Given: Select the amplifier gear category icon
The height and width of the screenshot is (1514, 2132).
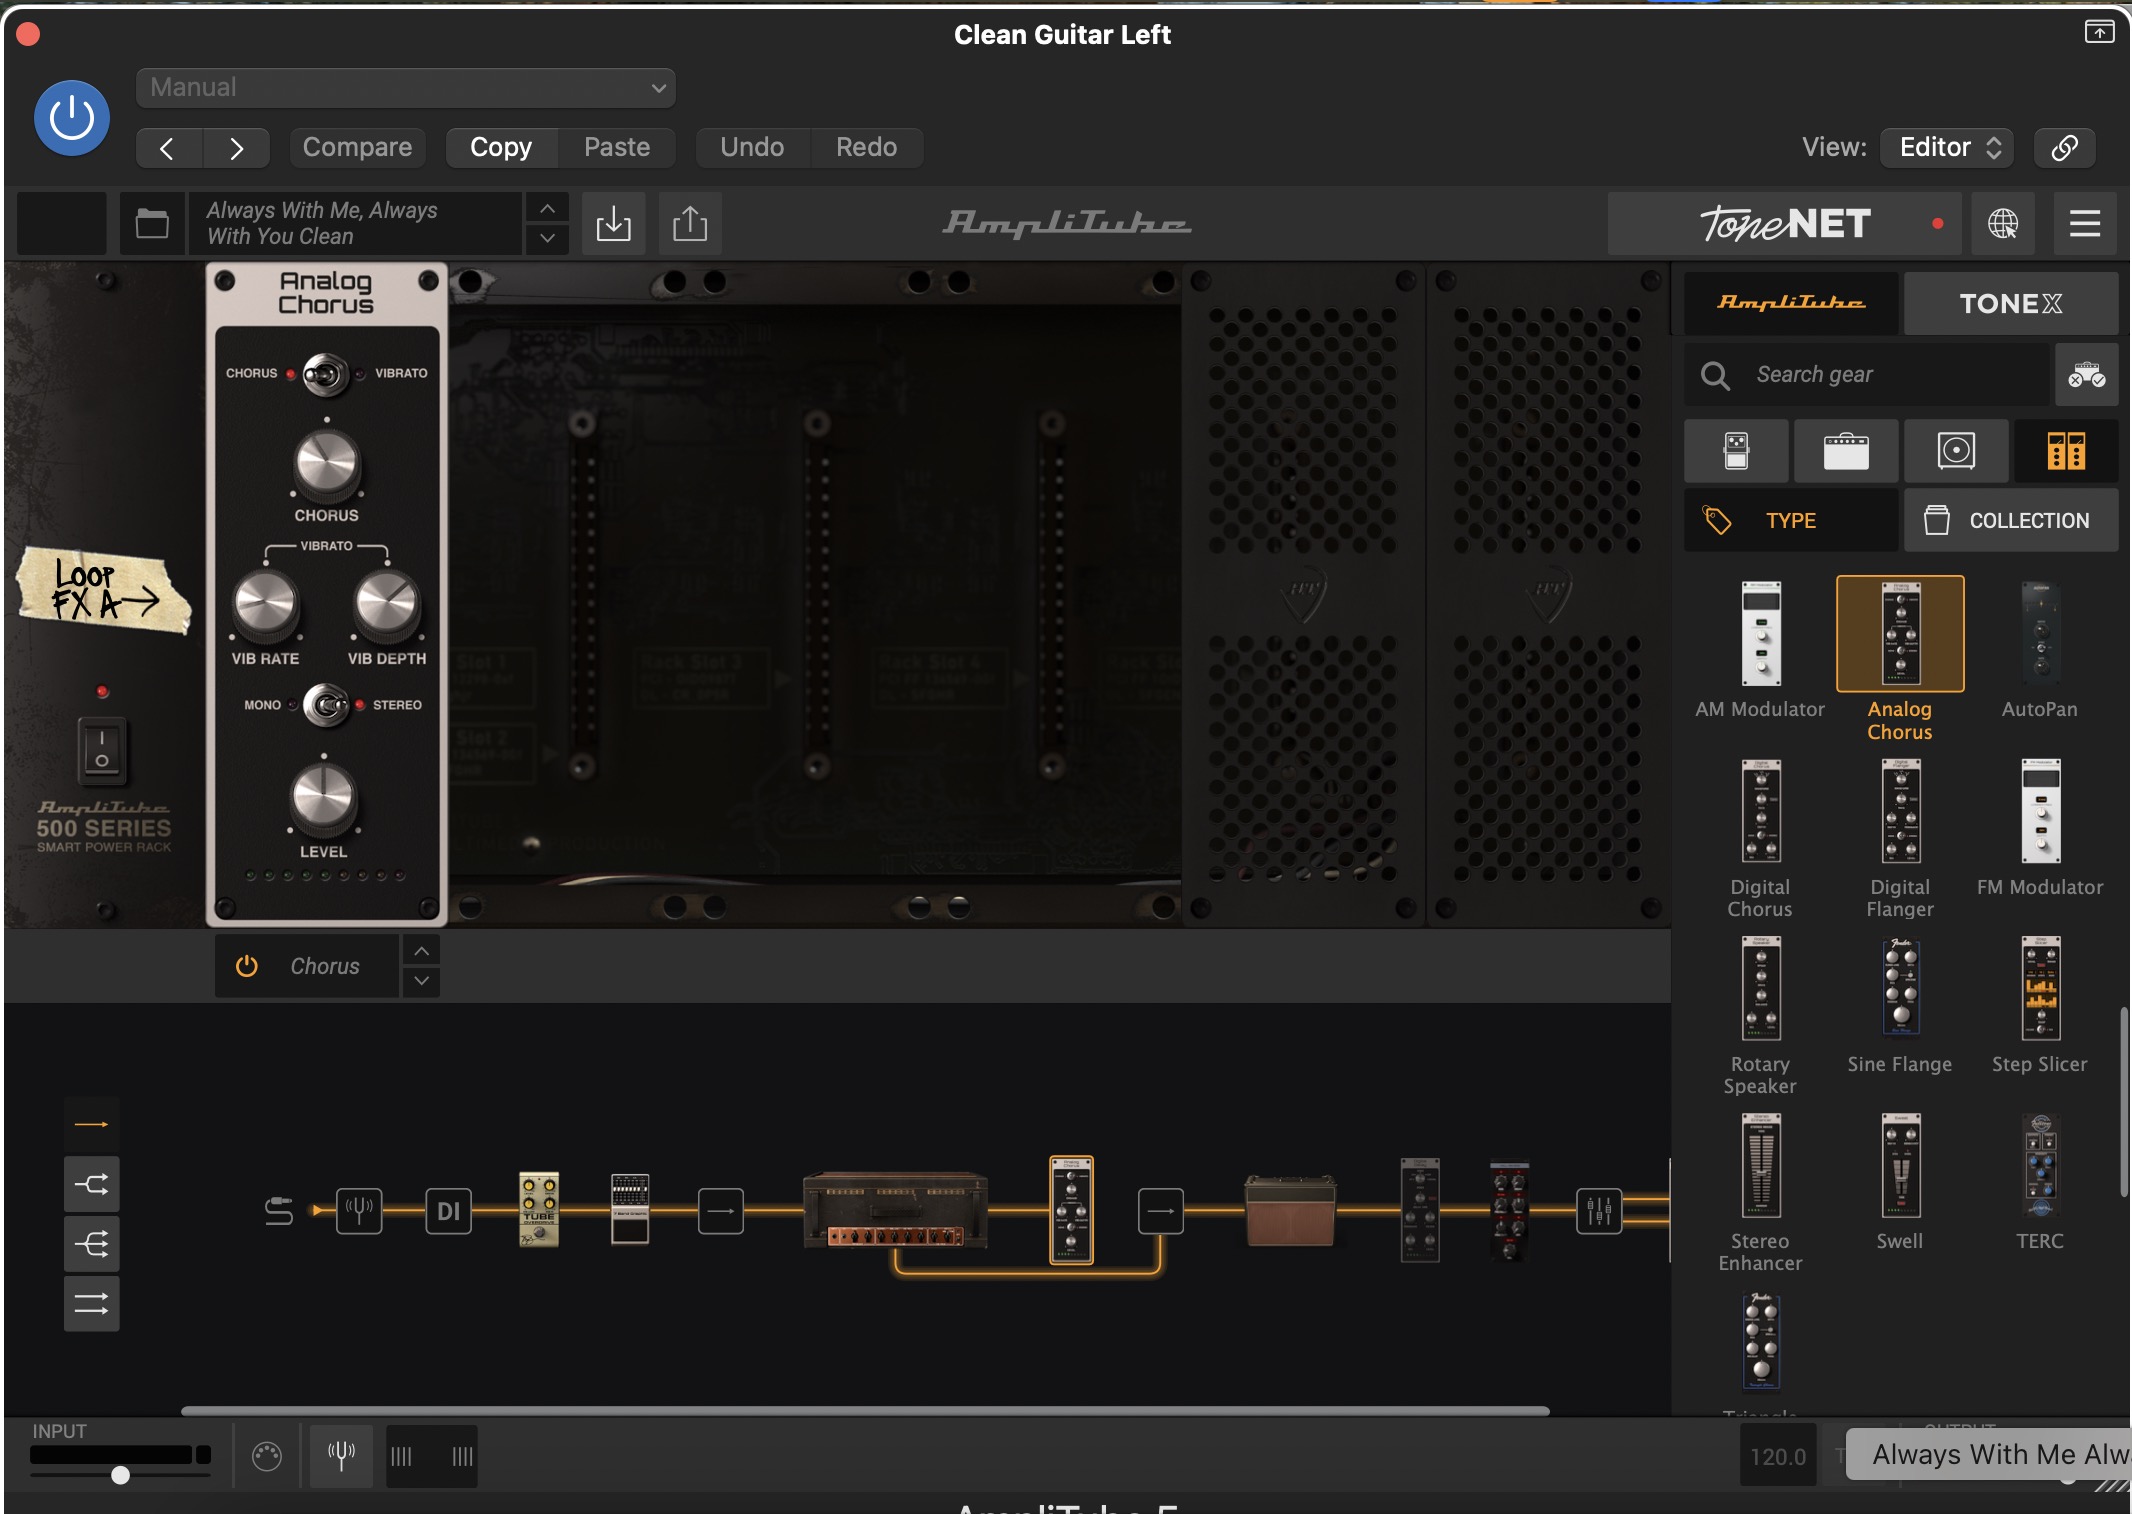Looking at the screenshot, I should pyautogui.click(x=1846, y=451).
